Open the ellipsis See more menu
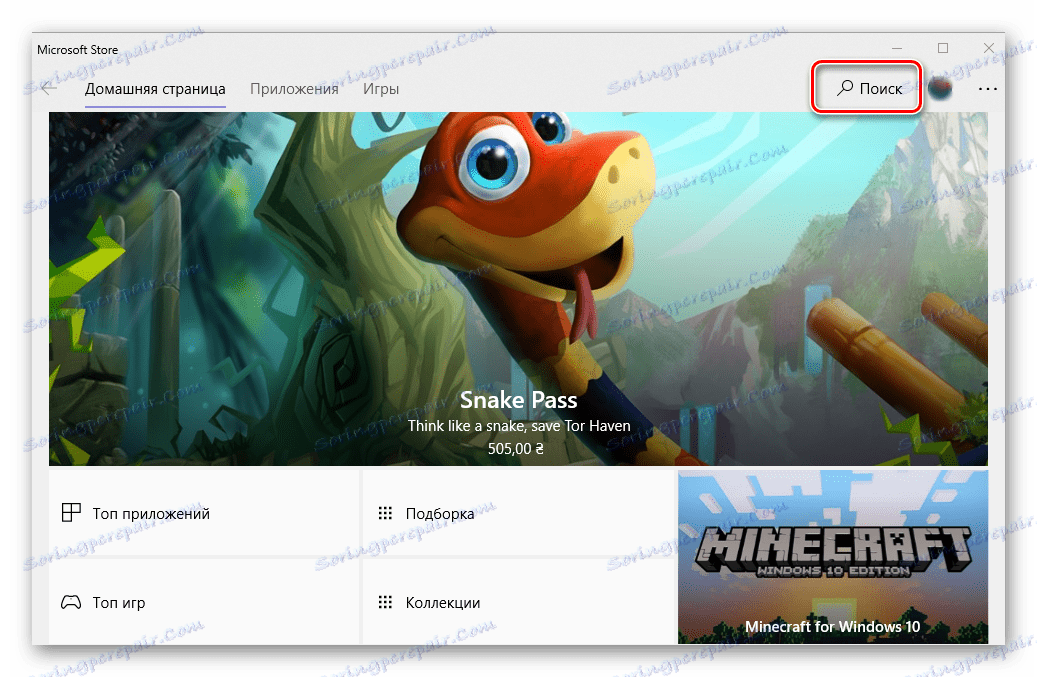Screen dimensions: 1037x677 (x=988, y=89)
